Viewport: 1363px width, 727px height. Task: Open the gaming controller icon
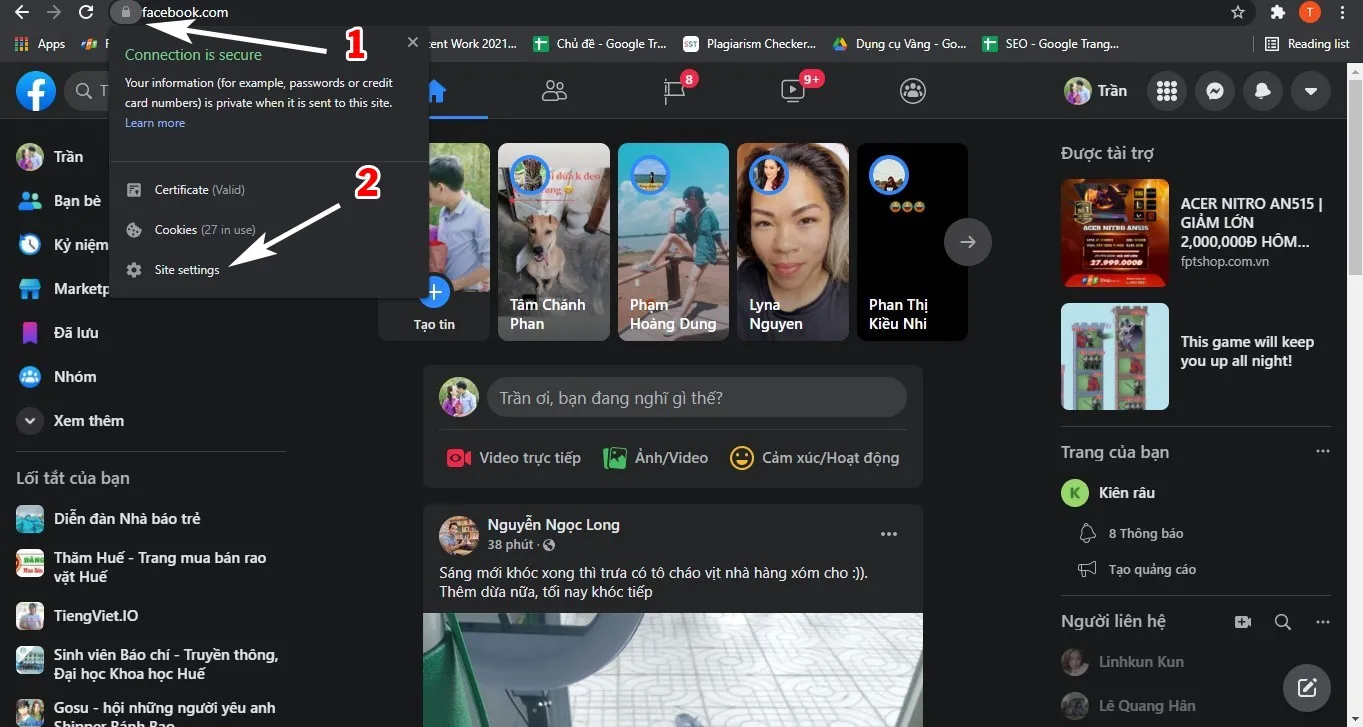(912, 91)
